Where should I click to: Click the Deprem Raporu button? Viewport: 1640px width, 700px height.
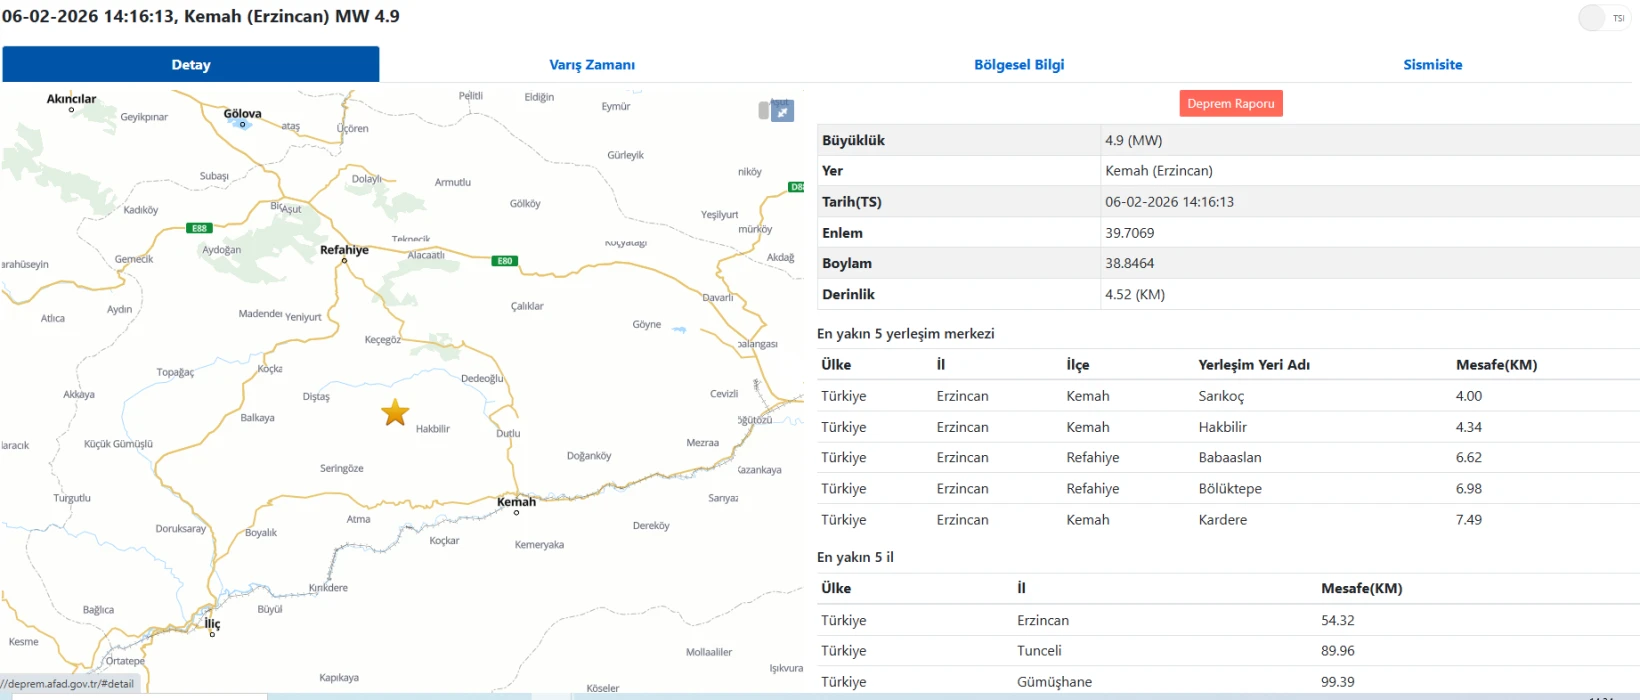click(1231, 103)
